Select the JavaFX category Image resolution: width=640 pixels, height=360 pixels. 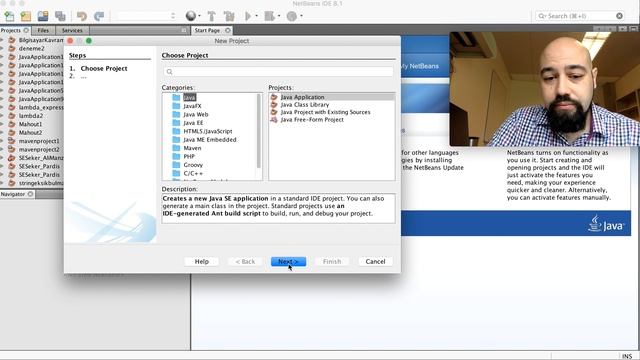(192, 106)
